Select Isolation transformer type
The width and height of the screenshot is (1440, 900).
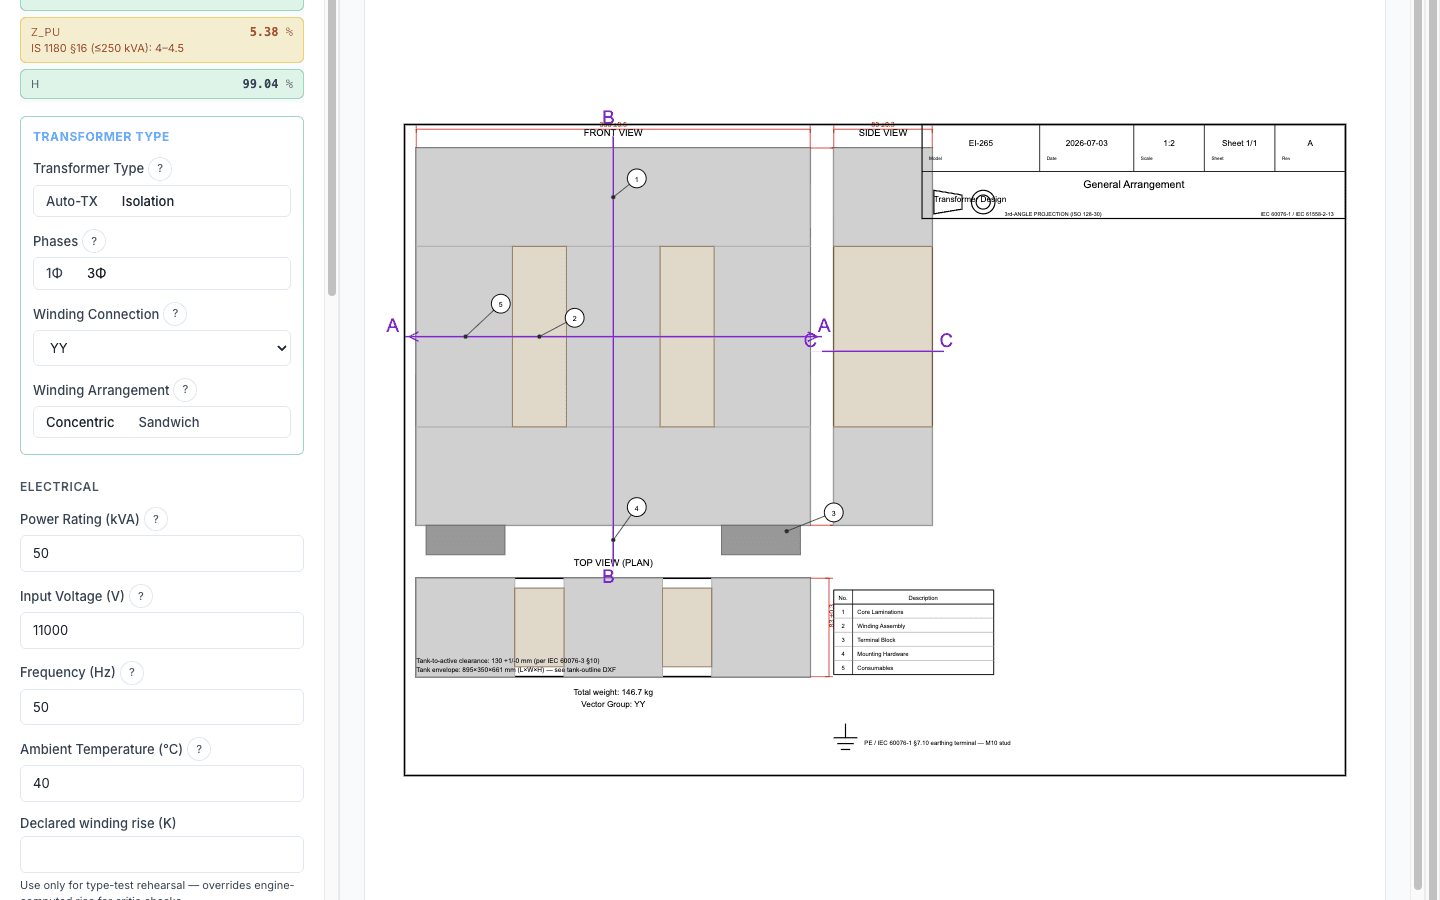(x=148, y=201)
